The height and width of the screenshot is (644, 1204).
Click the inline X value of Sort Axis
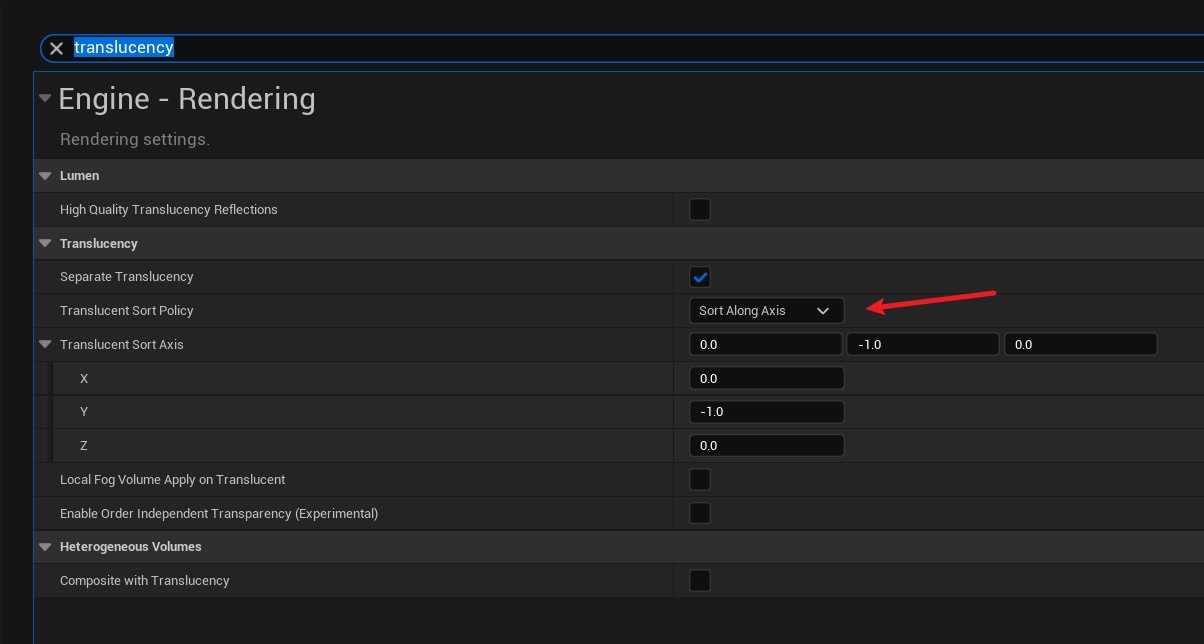click(765, 345)
